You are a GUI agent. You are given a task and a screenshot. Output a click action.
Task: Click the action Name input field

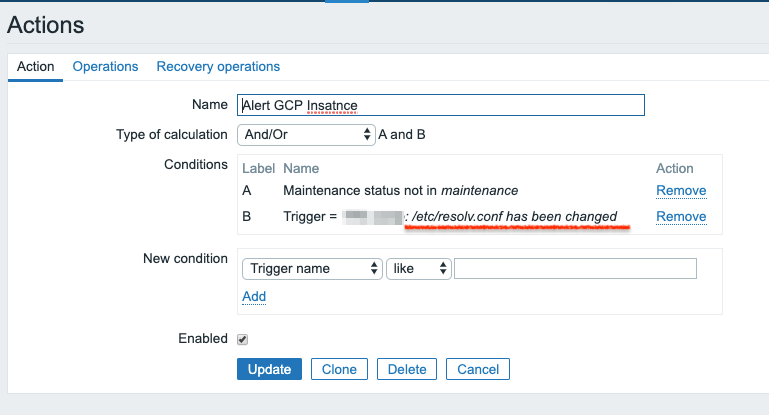[441, 105]
